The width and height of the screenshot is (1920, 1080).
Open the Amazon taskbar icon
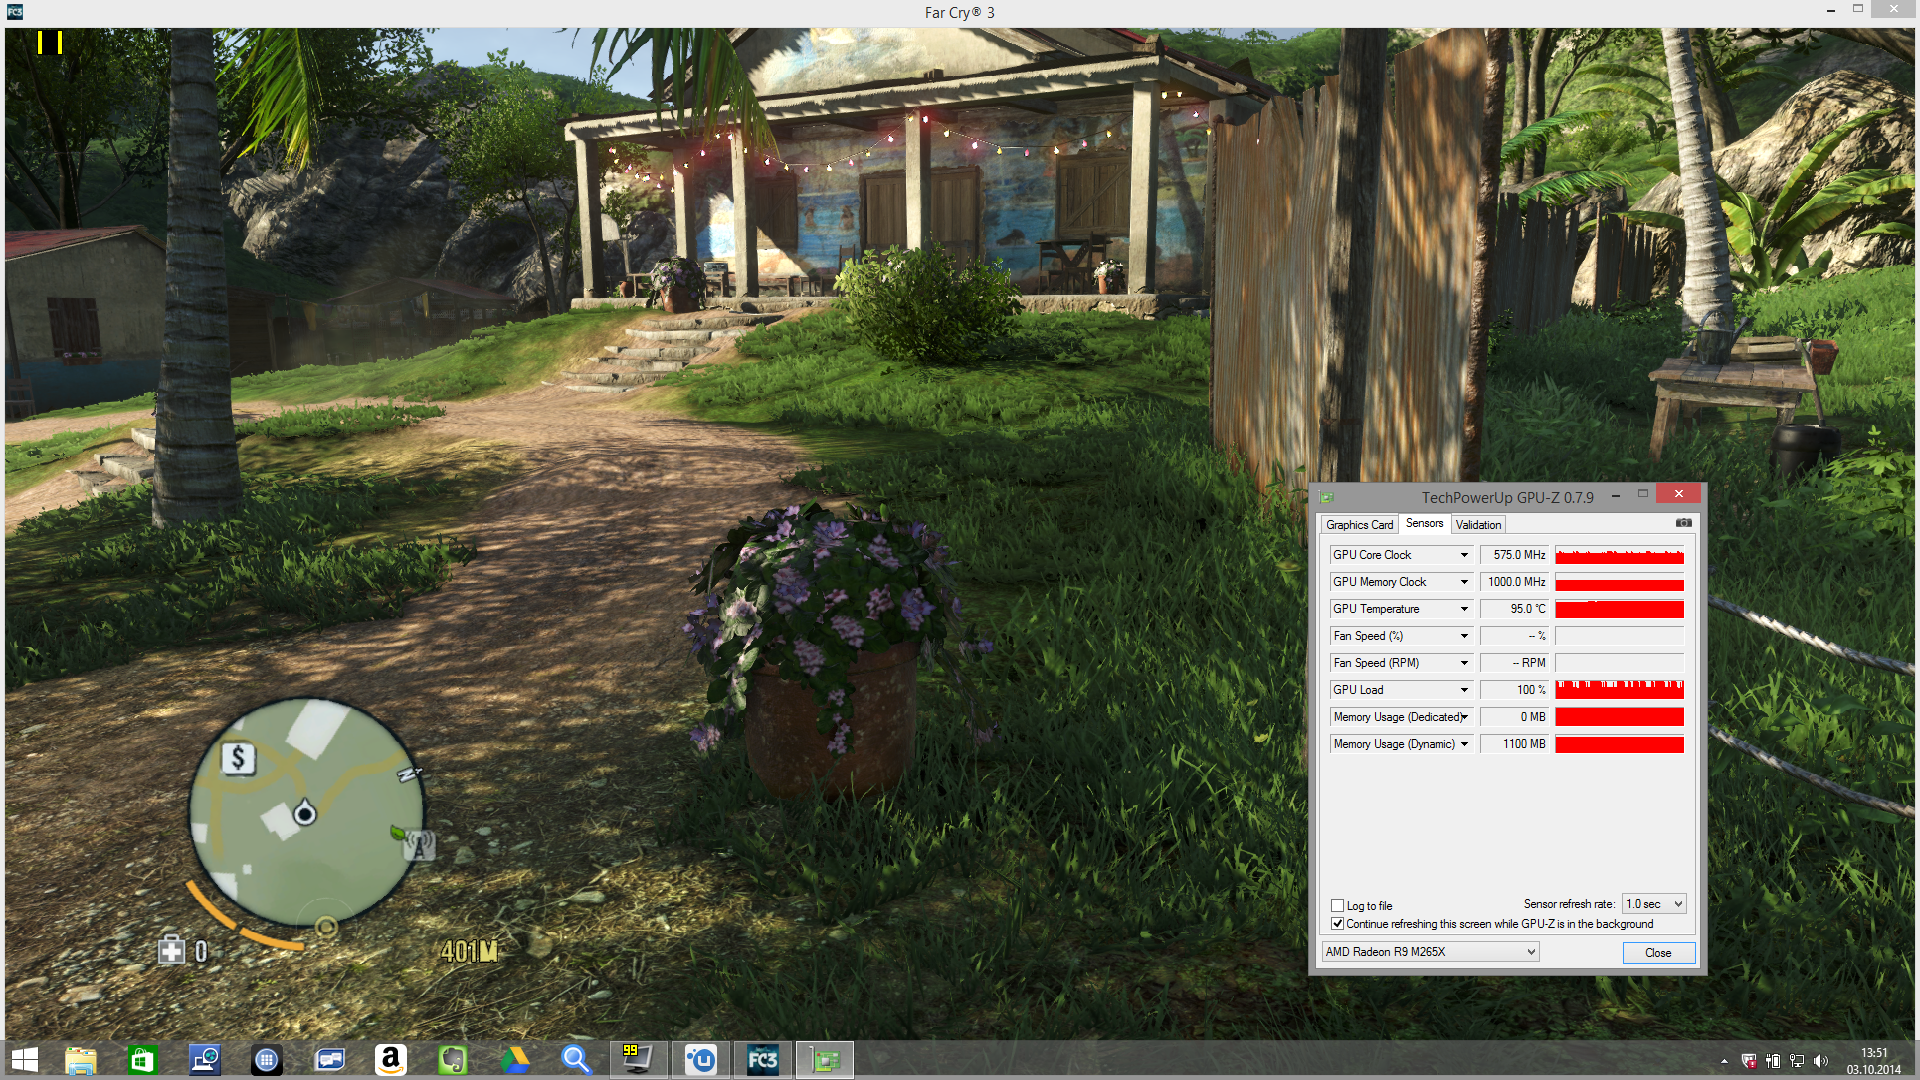point(391,1060)
